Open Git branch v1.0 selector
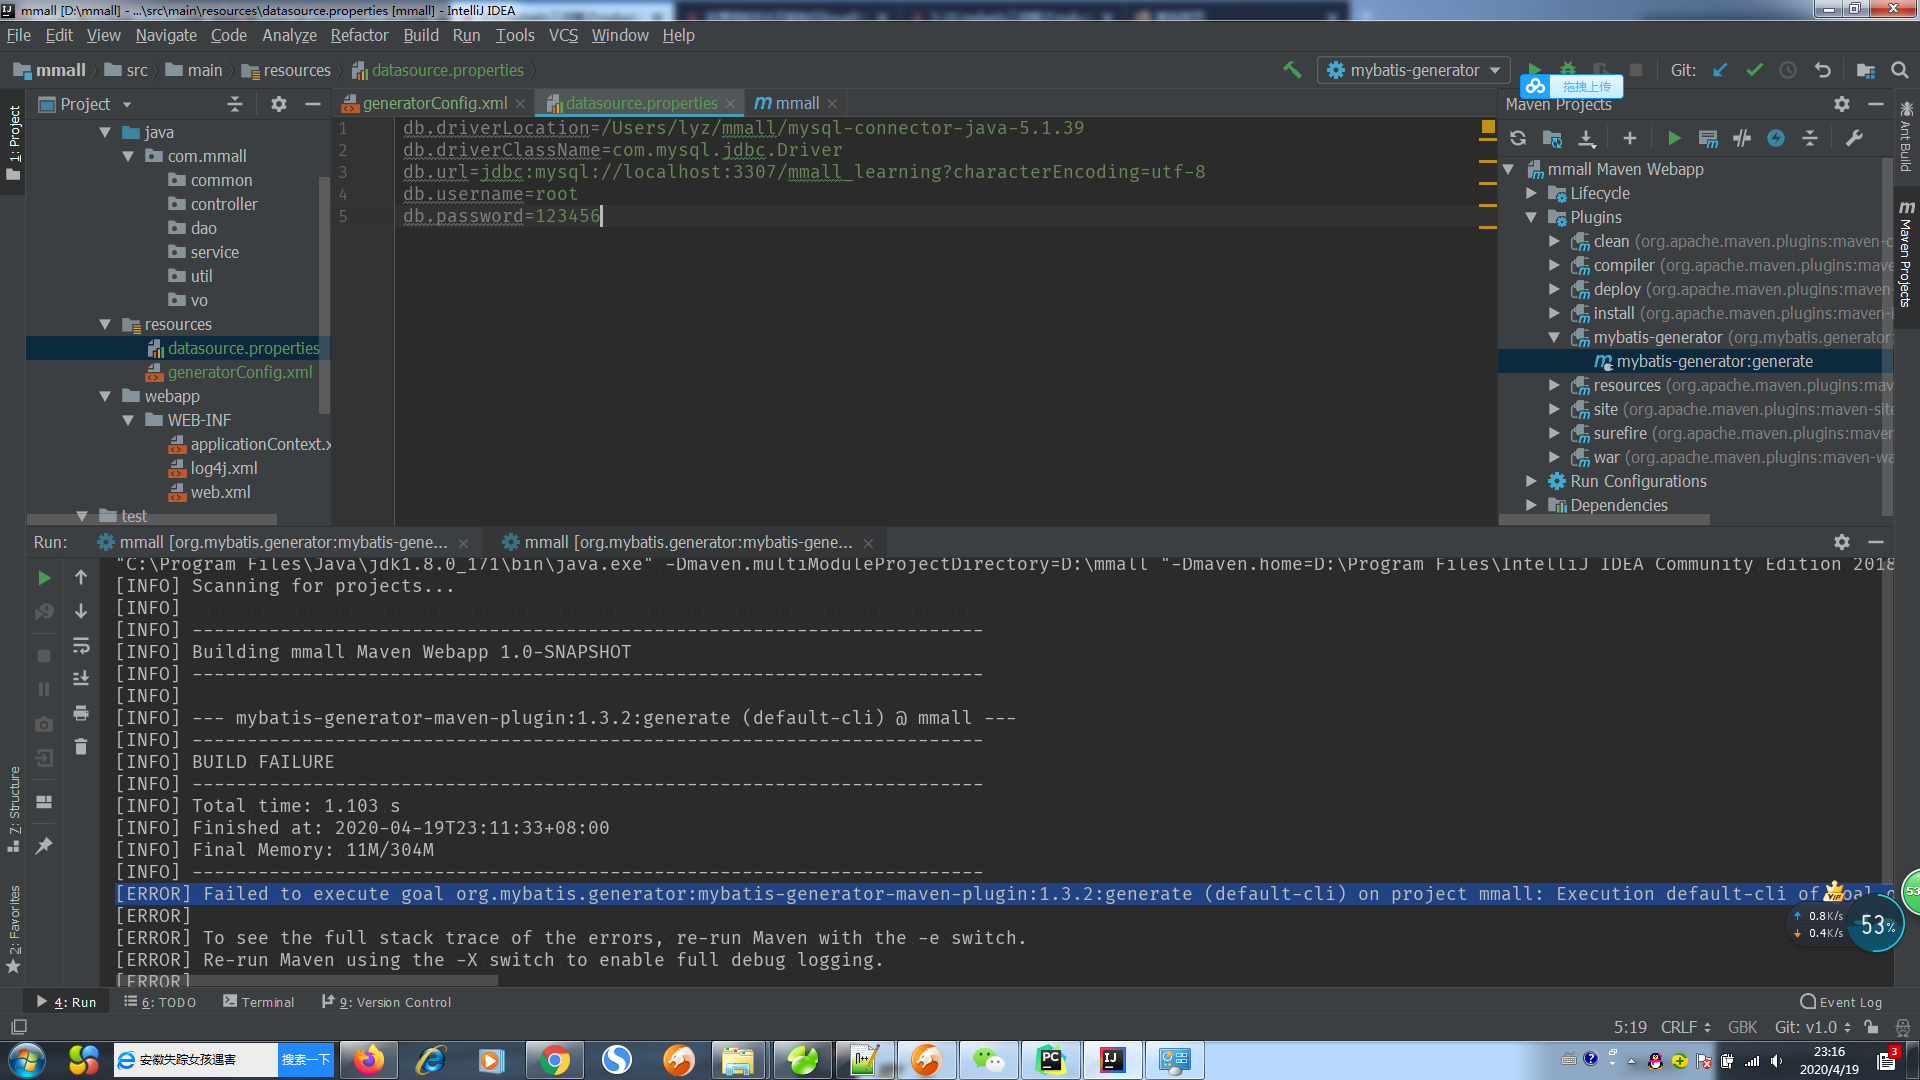Viewport: 1920px width, 1080px height. pyautogui.click(x=1812, y=1027)
